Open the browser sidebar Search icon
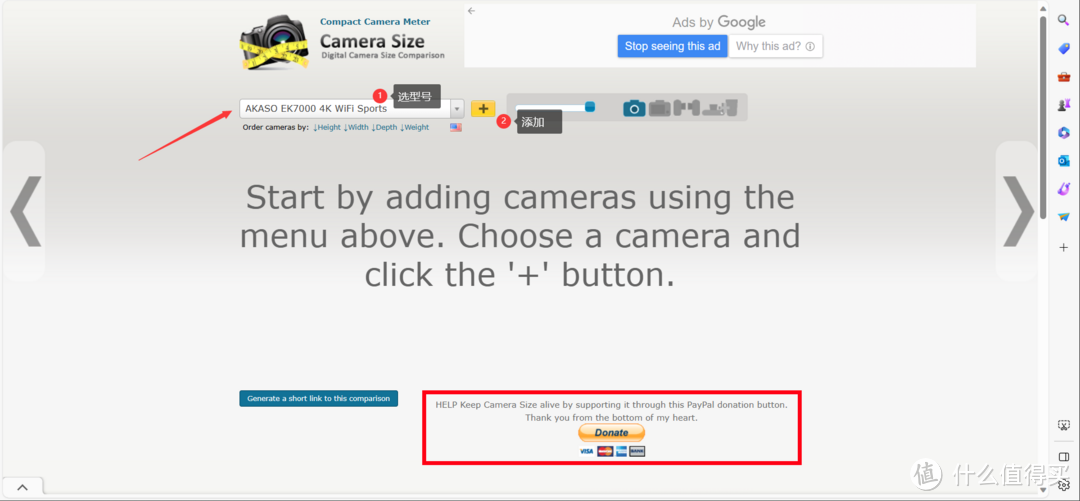The image size is (1080, 501). click(1063, 19)
